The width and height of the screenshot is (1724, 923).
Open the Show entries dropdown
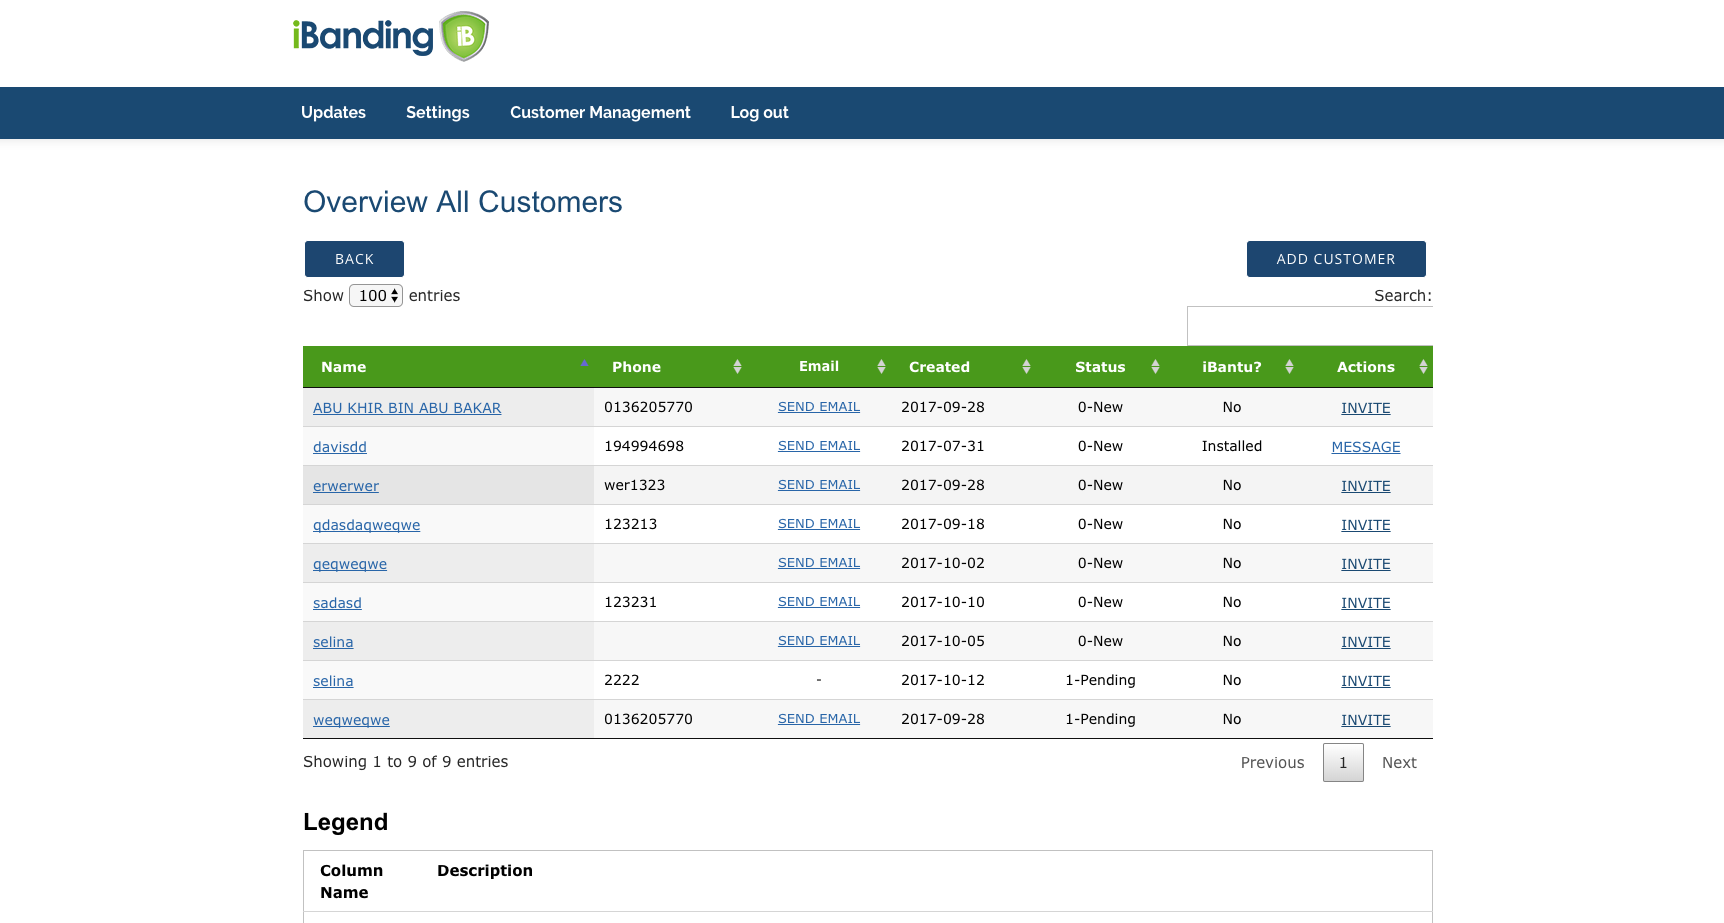(x=375, y=296)
